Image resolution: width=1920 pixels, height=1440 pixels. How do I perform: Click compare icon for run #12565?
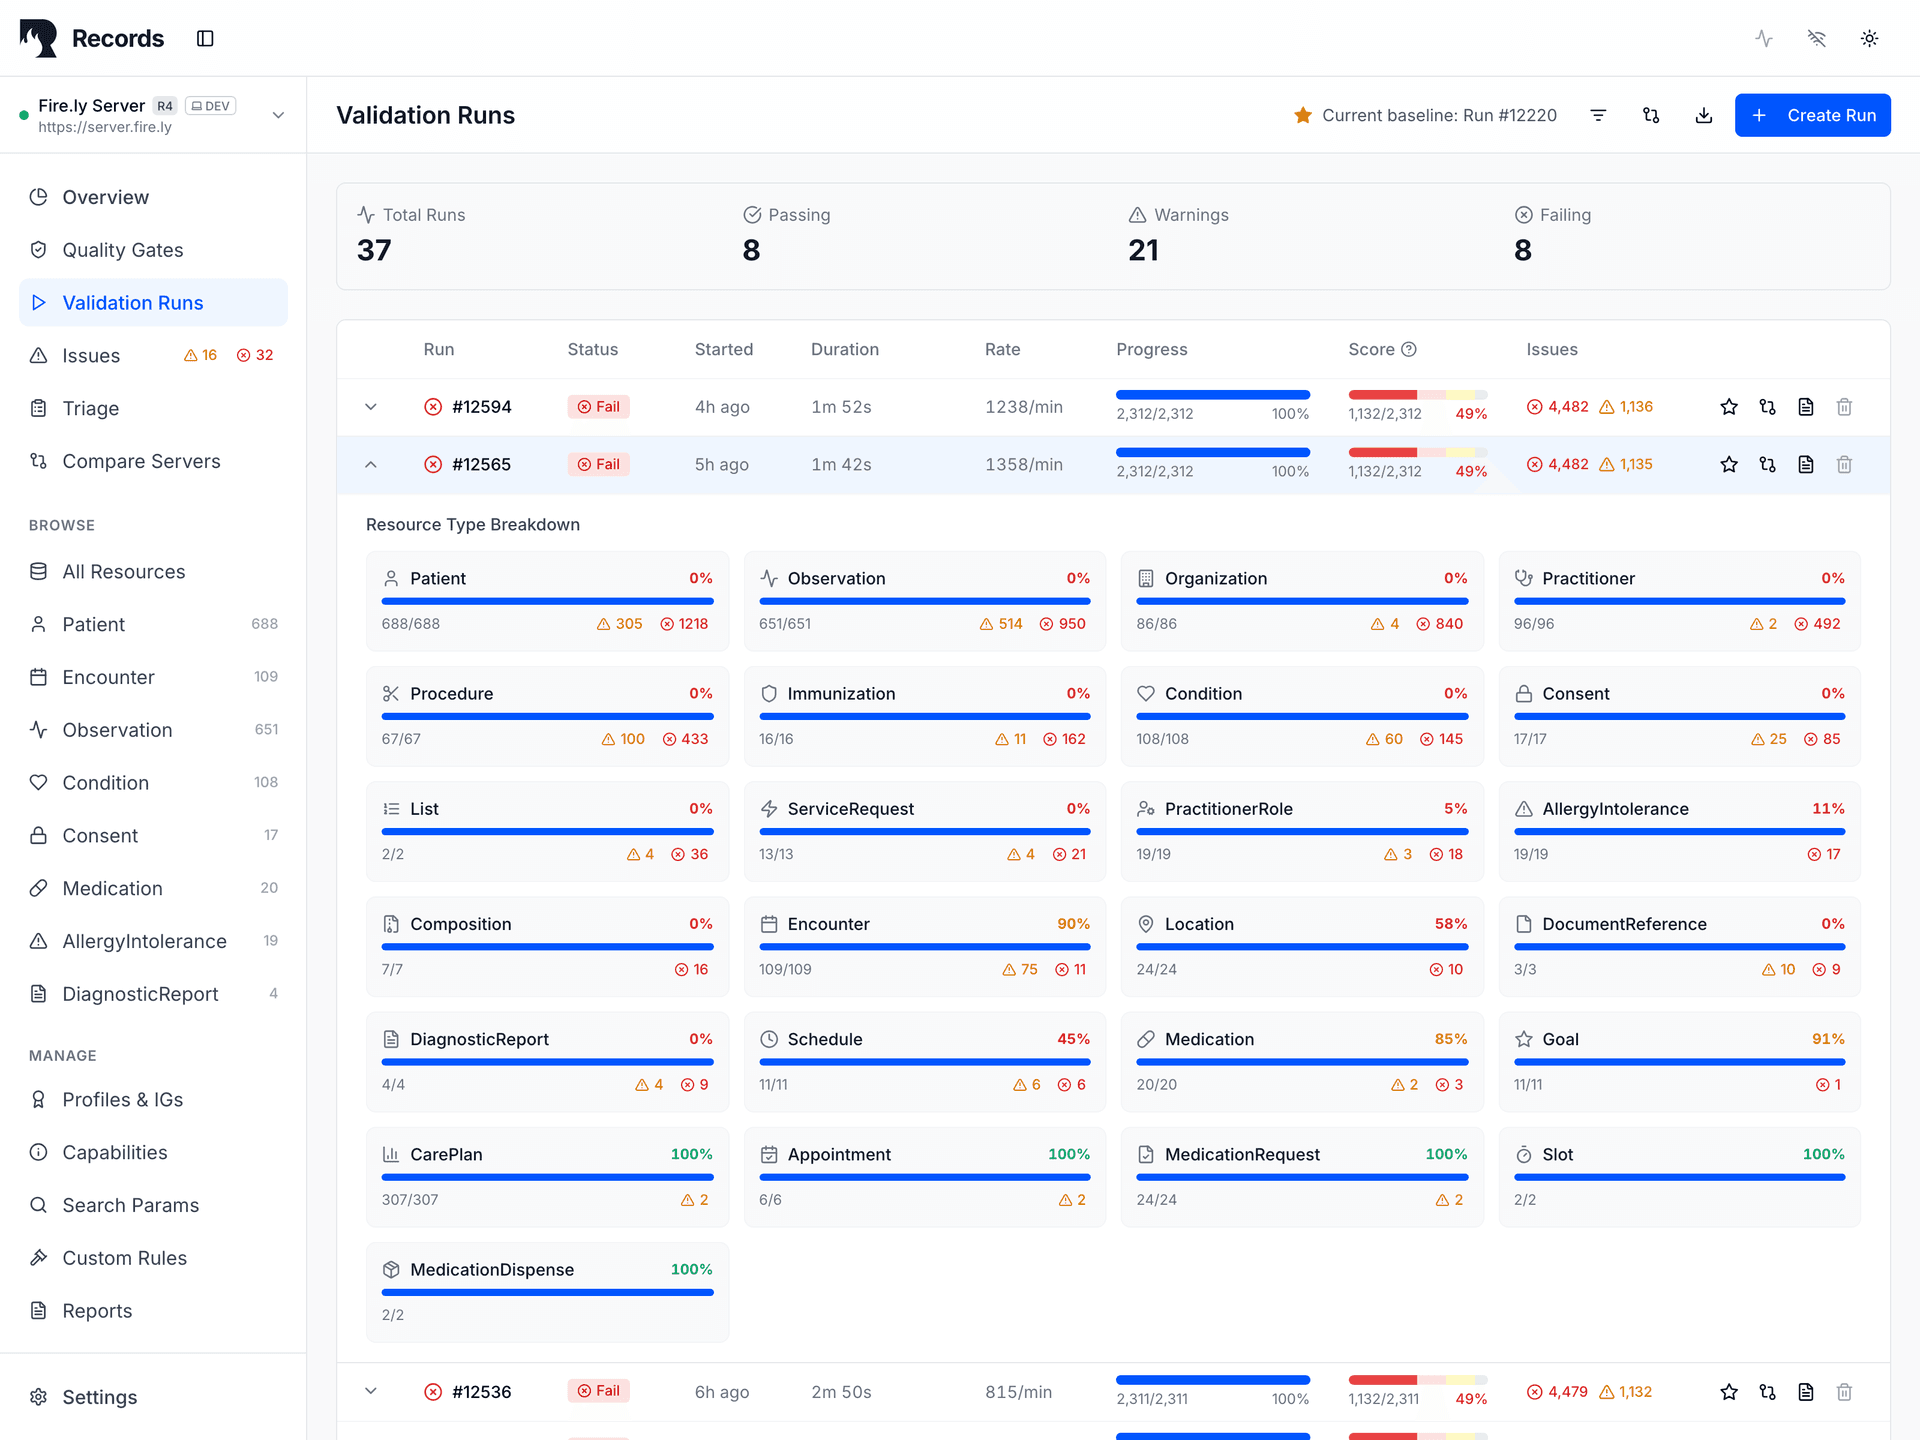click(x=1767, y=464)
